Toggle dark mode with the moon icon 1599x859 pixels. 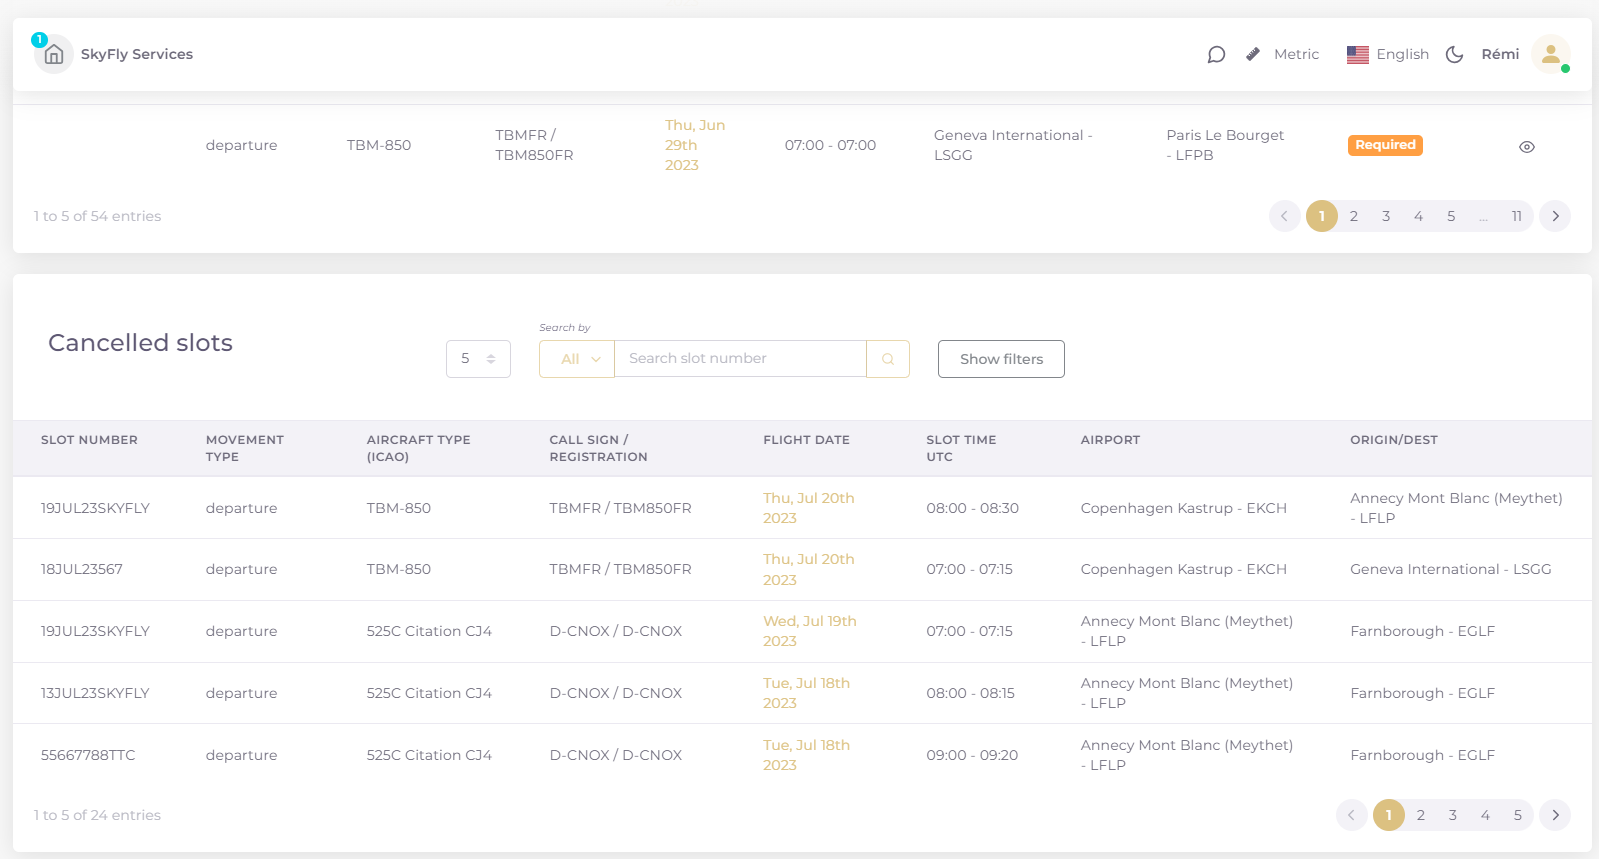pos(1455,55)
